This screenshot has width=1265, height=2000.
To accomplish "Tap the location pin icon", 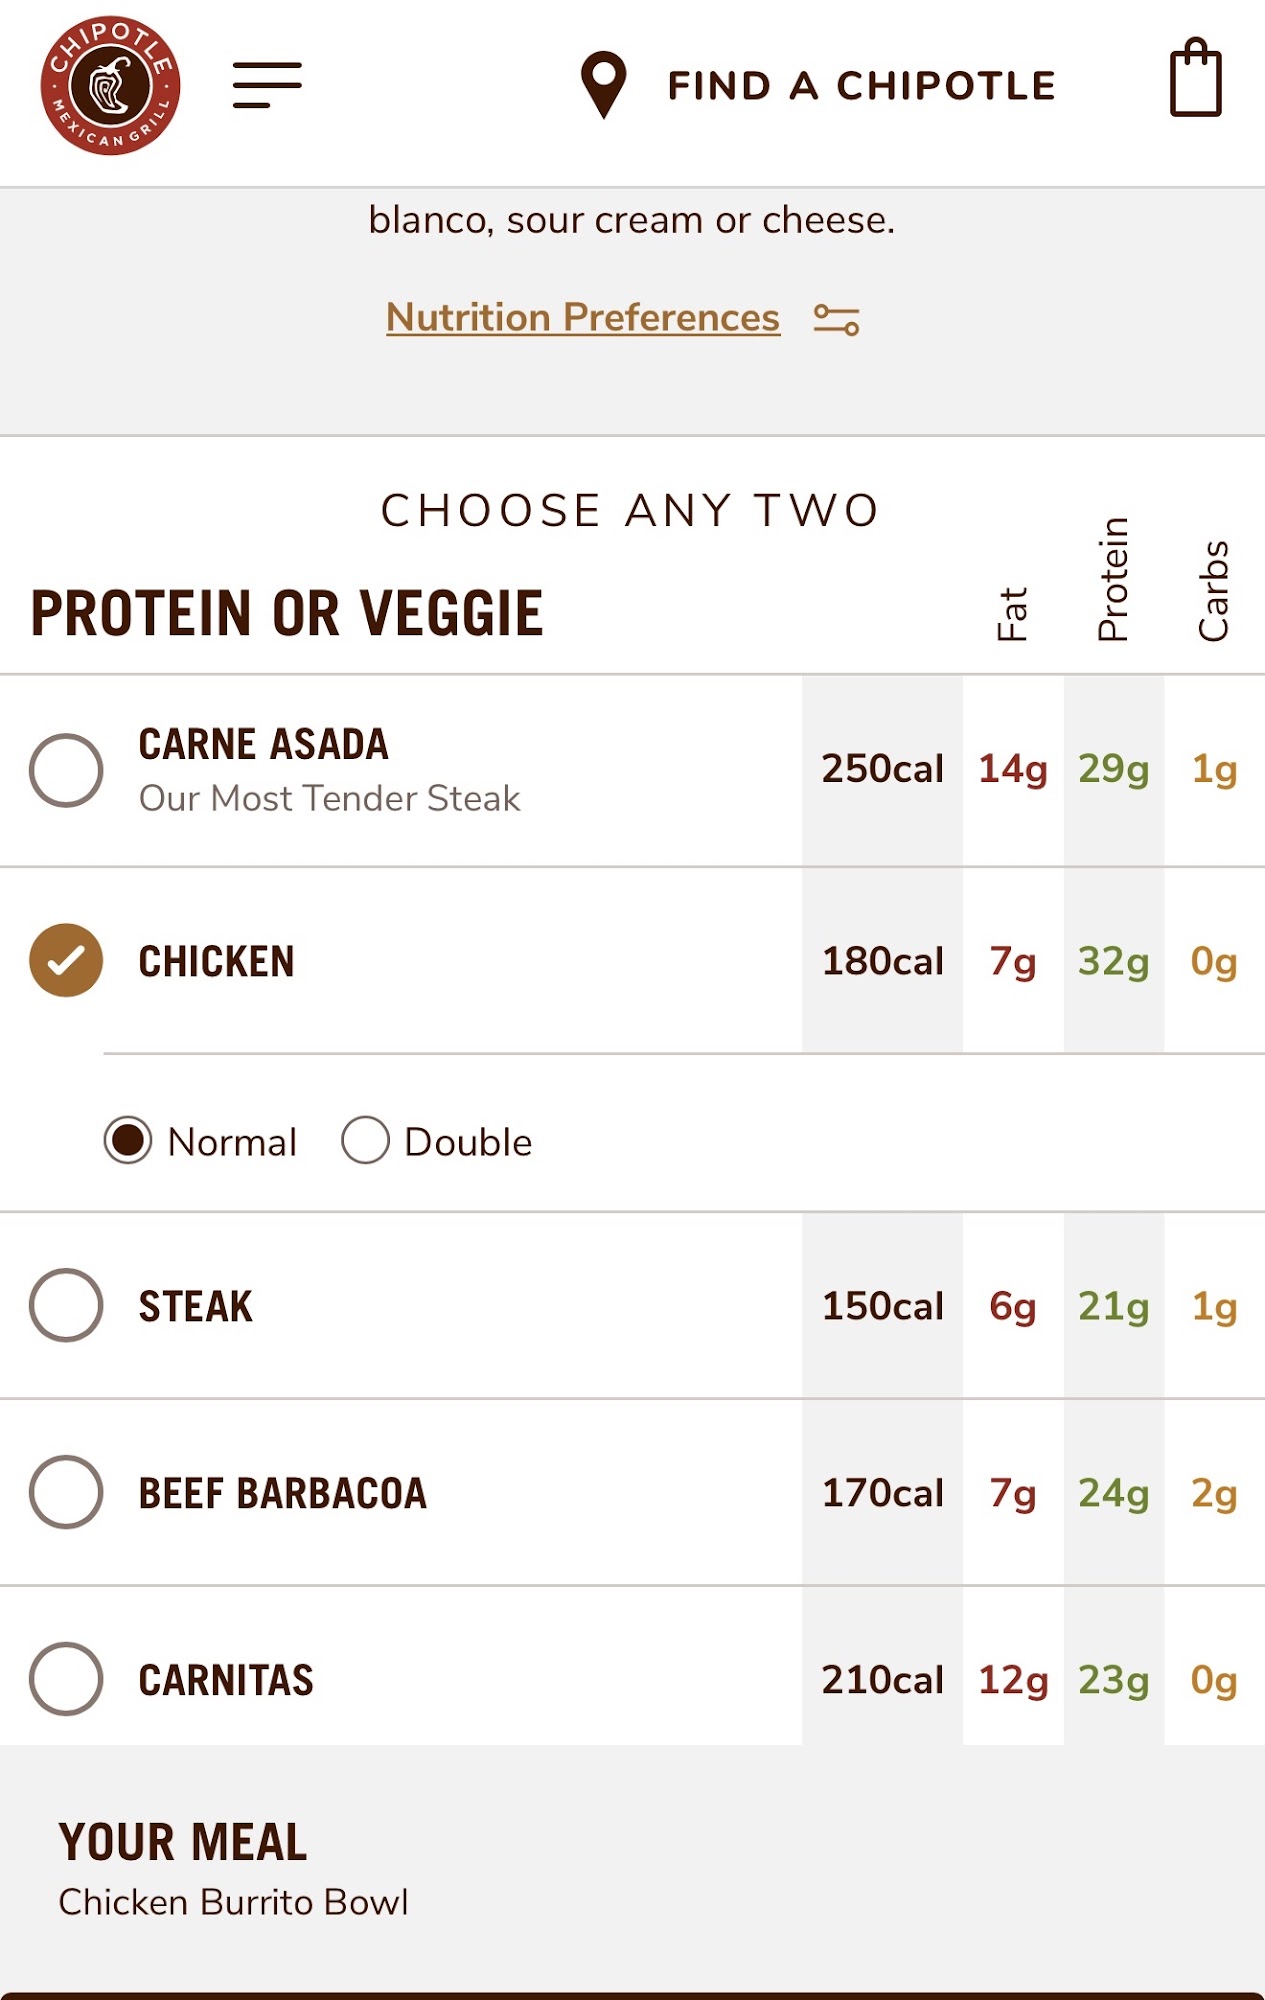I will click(603, 85).
